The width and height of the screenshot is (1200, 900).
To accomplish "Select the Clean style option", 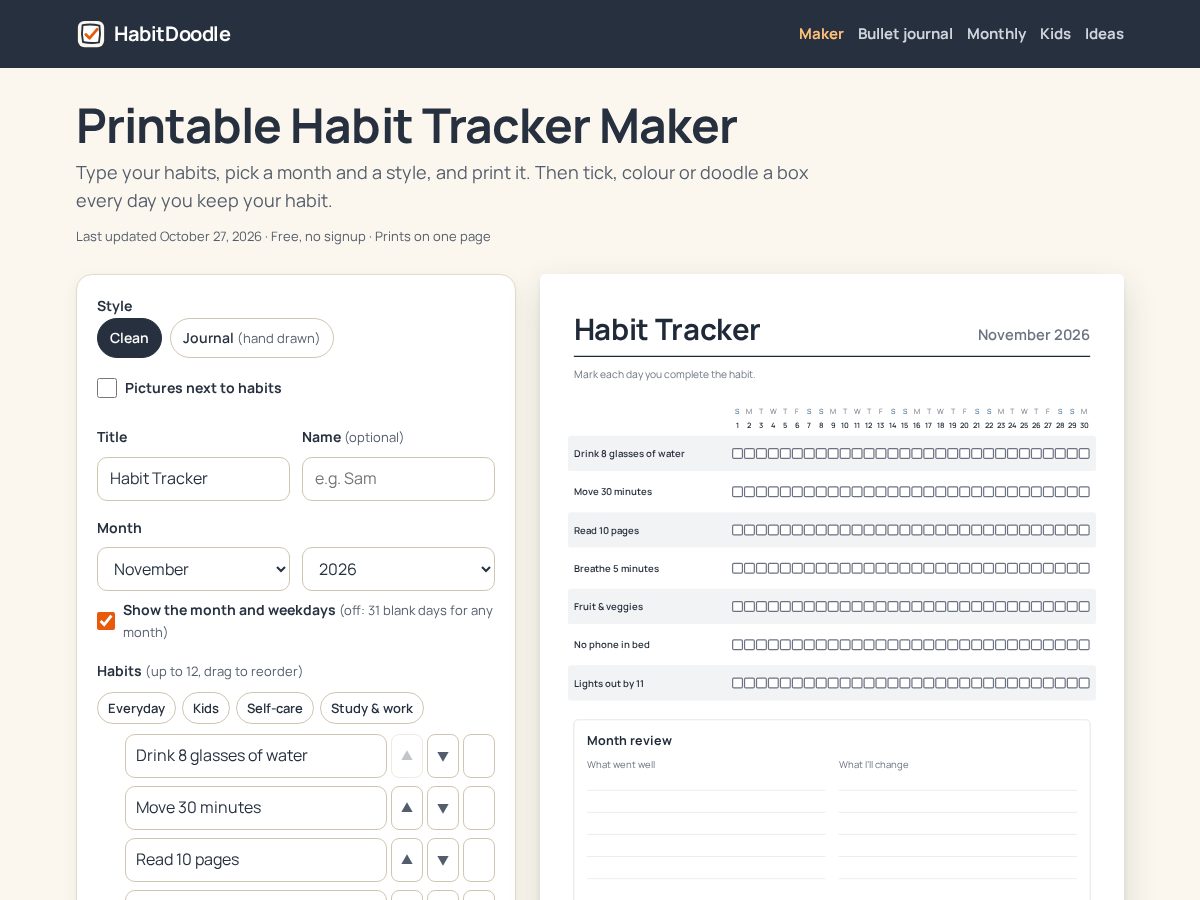I will pos(129,338).
